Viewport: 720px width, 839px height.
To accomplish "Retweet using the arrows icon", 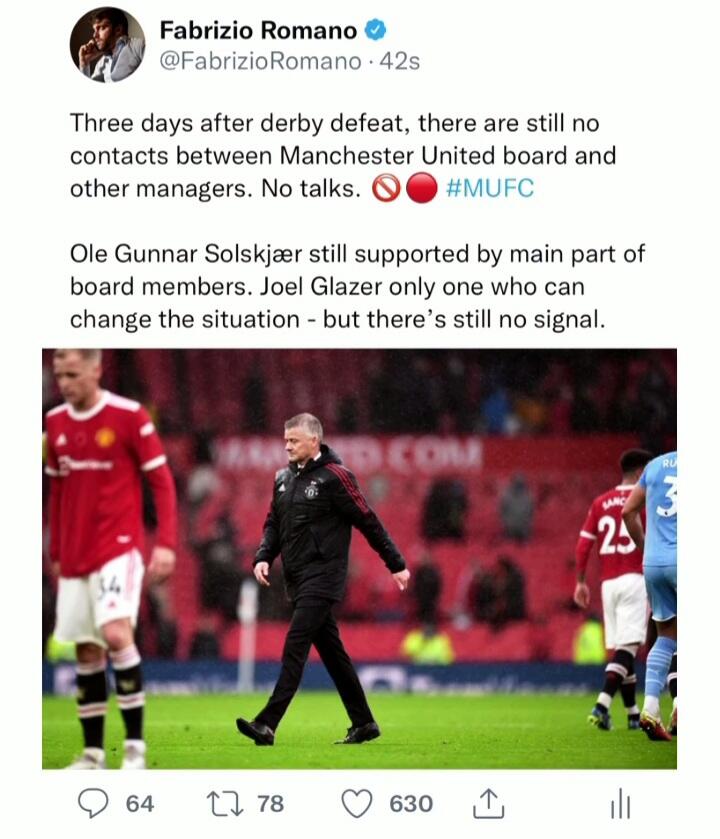I will [225, 804].
